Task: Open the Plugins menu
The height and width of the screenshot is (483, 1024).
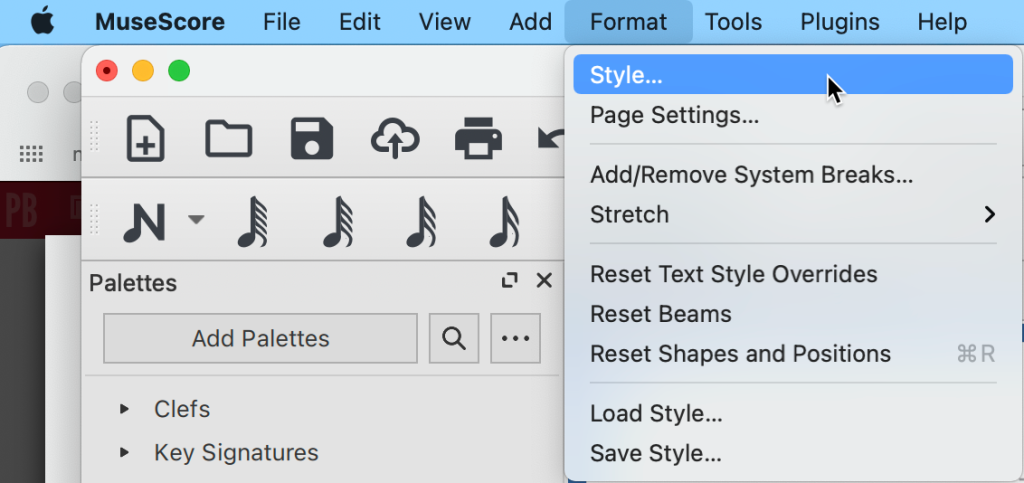Action: (x=840, y=22)
